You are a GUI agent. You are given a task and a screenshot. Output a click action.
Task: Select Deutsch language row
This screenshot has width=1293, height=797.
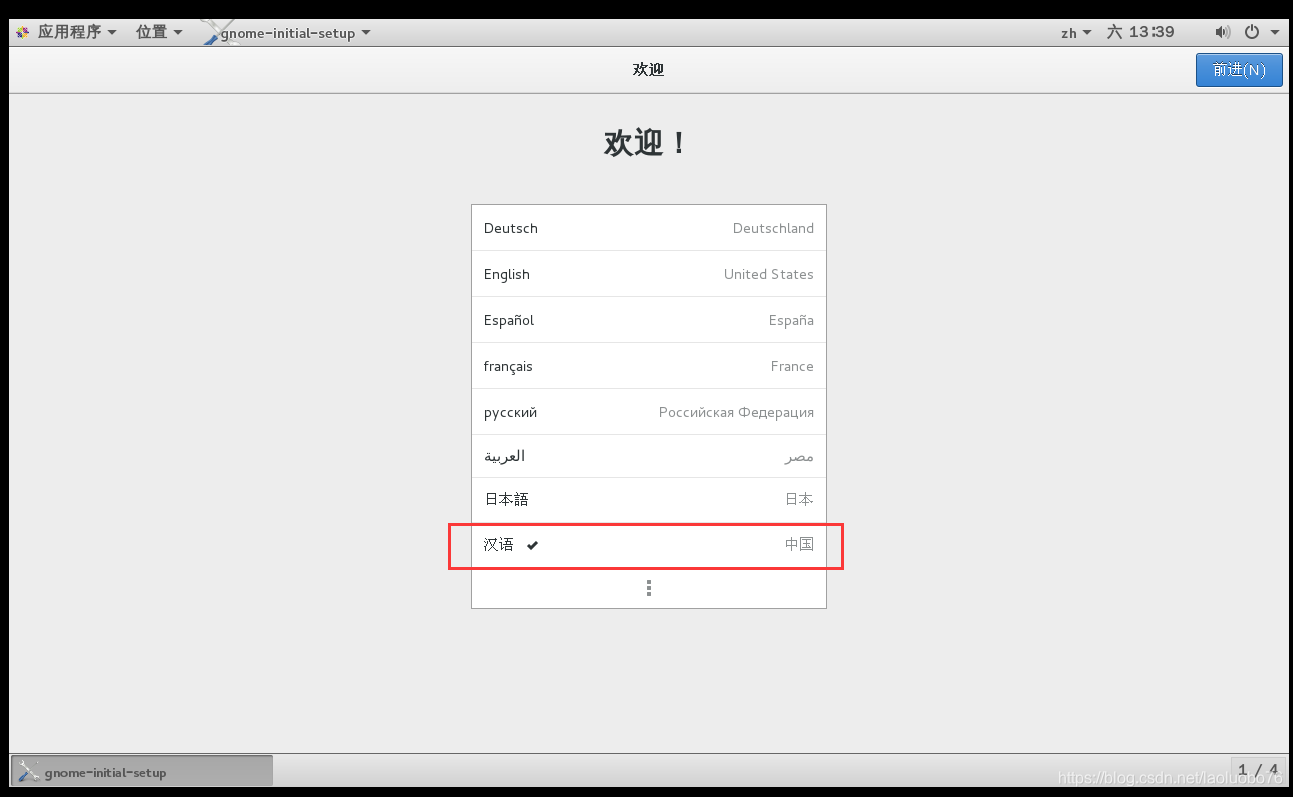[649, 228]
